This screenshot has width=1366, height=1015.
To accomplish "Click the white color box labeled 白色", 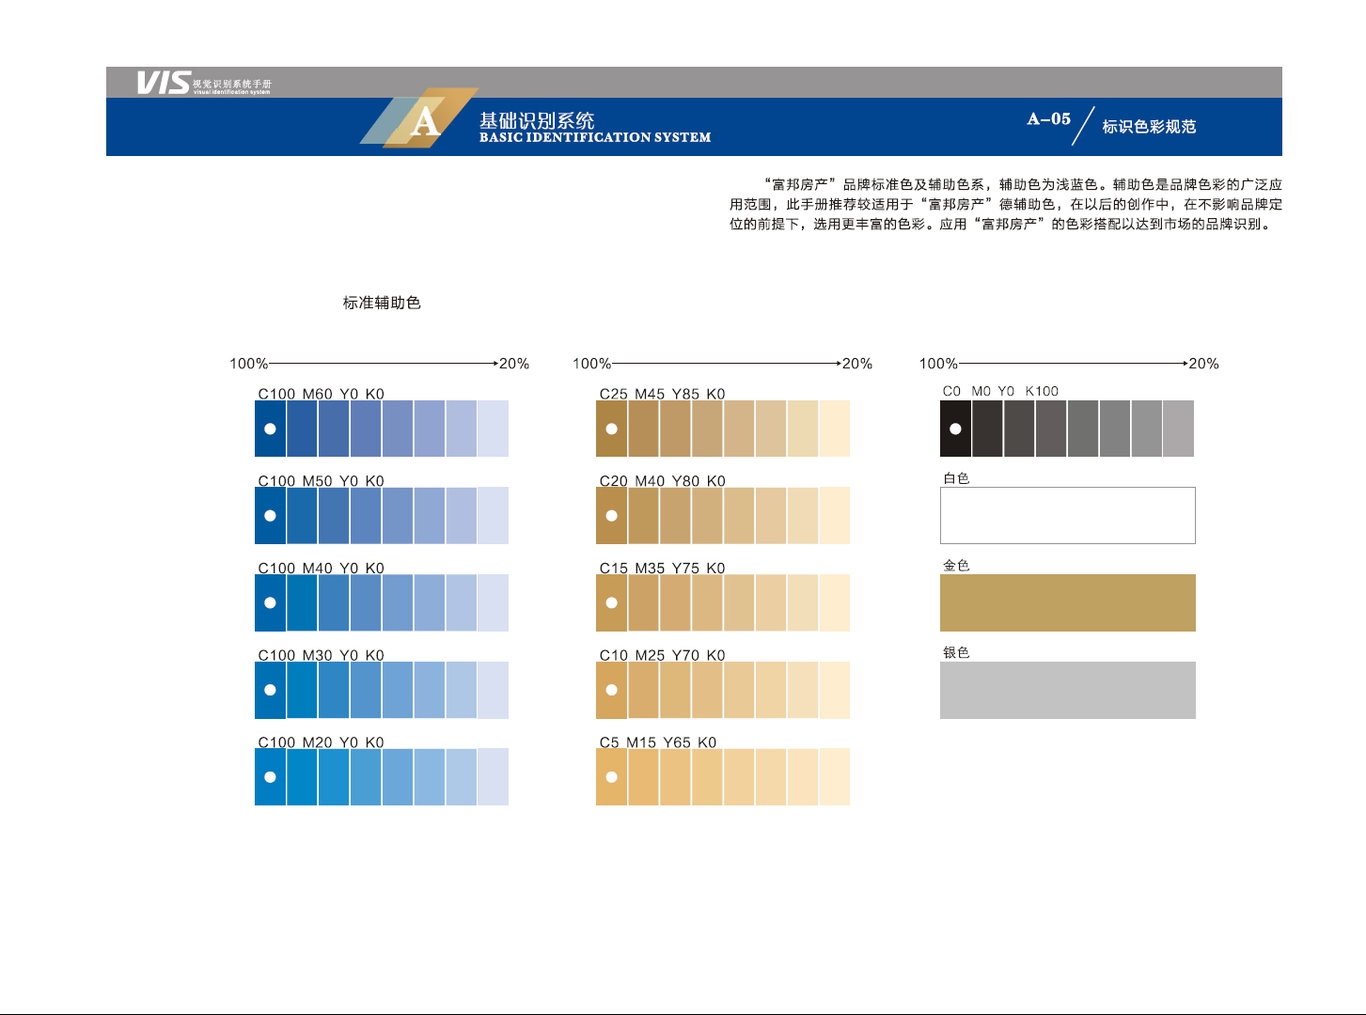I will (x=1067, y=515).
